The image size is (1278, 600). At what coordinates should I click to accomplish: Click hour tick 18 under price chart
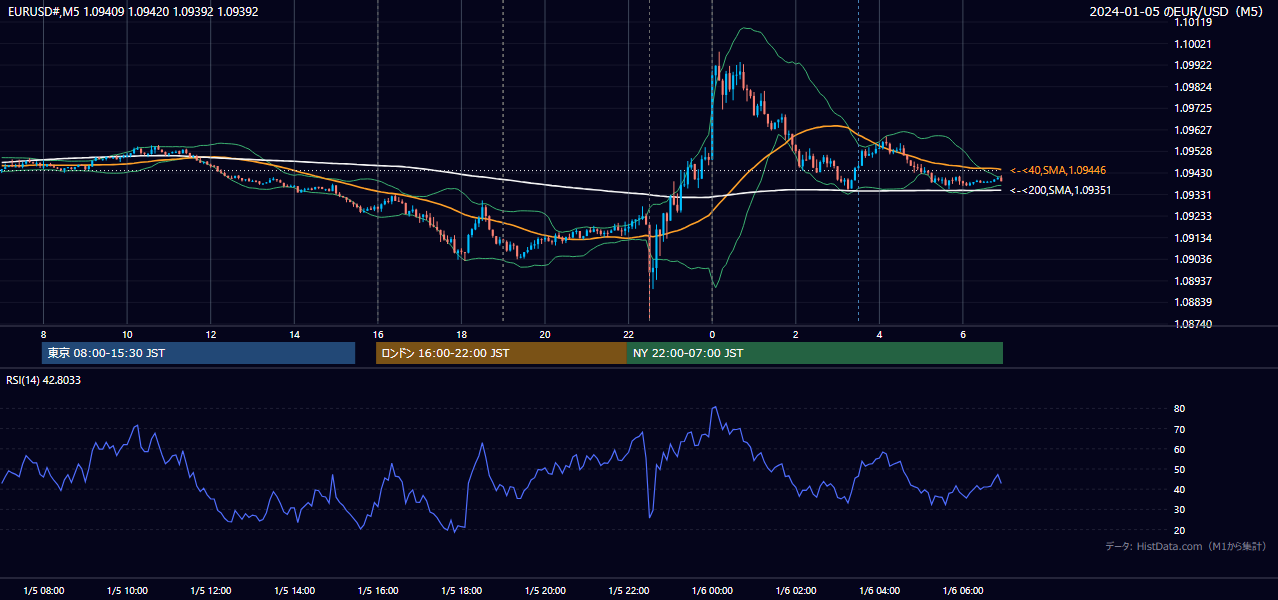pos(461,334)
